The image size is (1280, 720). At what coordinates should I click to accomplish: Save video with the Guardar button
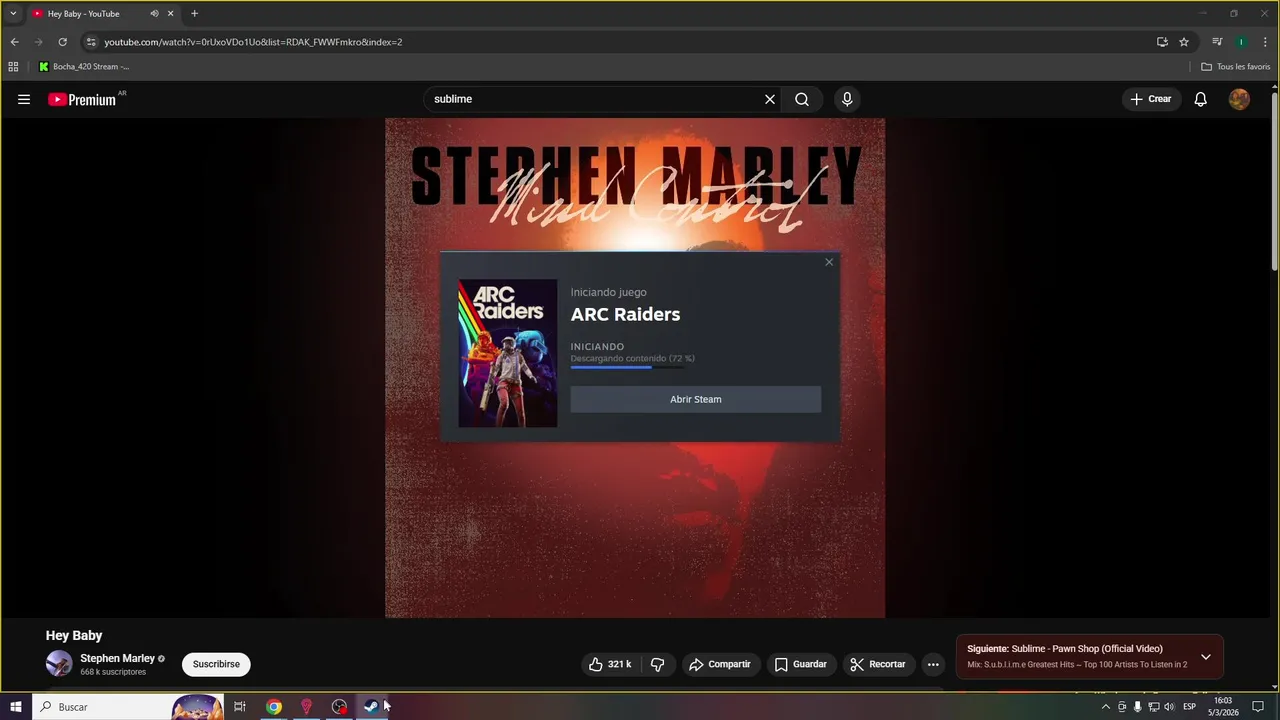tap(801, 664)
